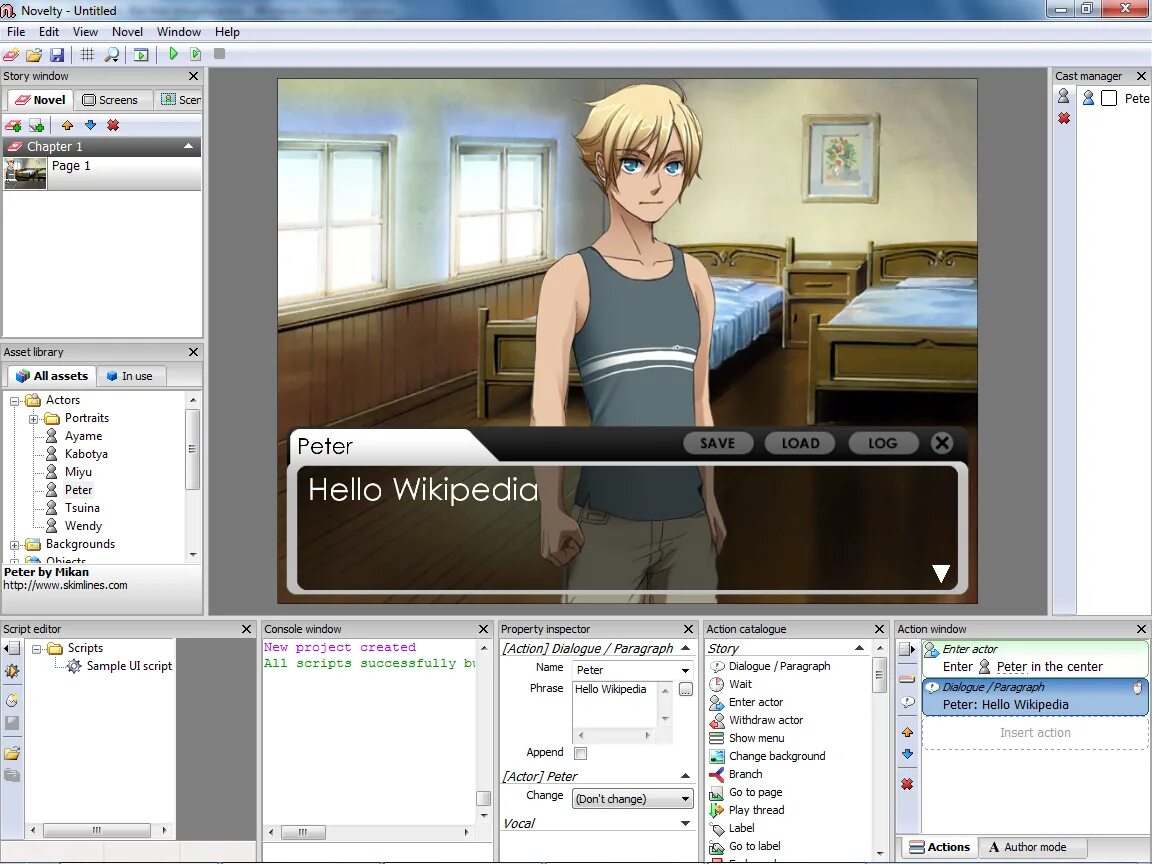Delete the selected page with the red X in Story window
Image resolution: width=1152 pixels, height=864 pixels.
tap(113, 126)
